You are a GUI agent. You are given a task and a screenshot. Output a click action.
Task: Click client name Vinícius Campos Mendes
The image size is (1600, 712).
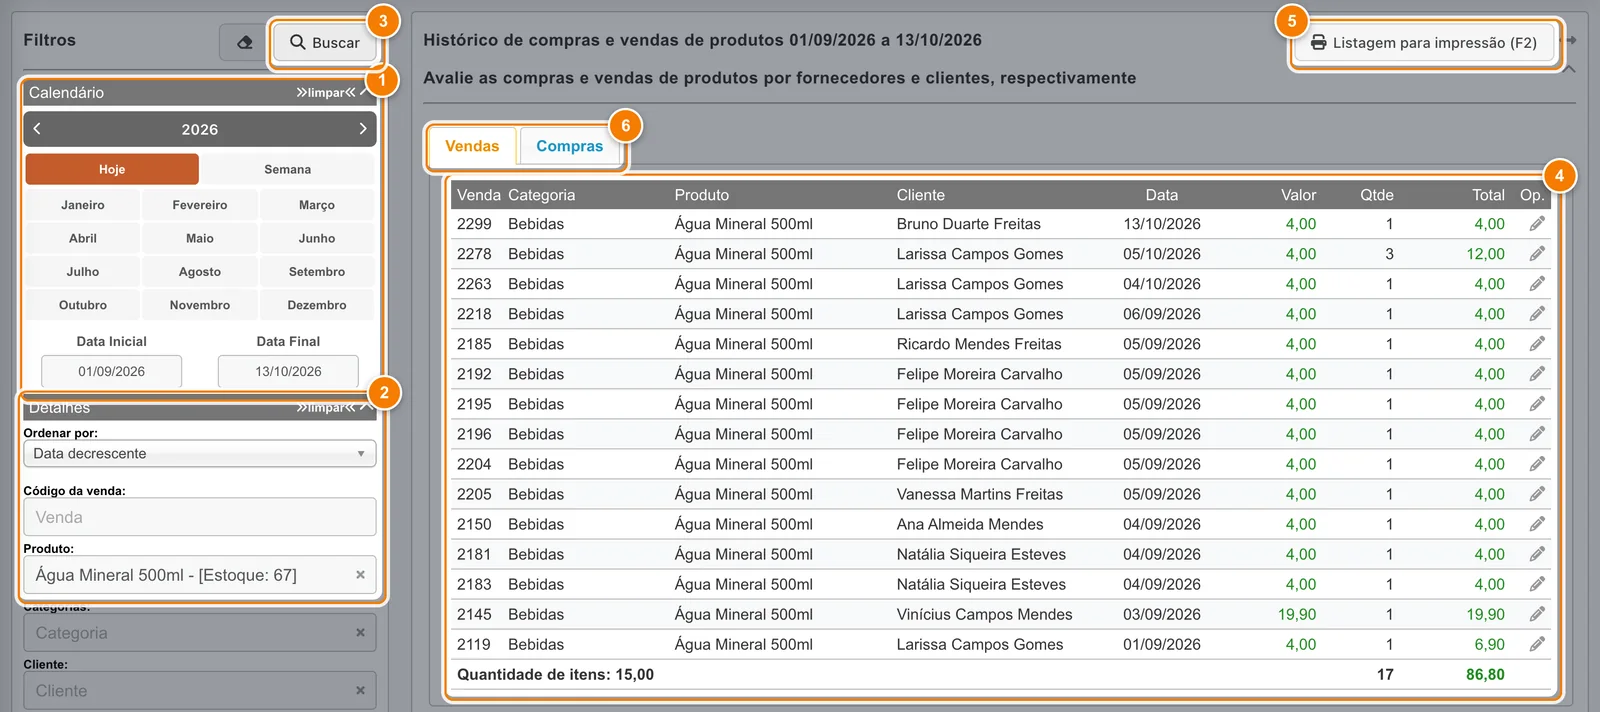[x=985, y=614]
